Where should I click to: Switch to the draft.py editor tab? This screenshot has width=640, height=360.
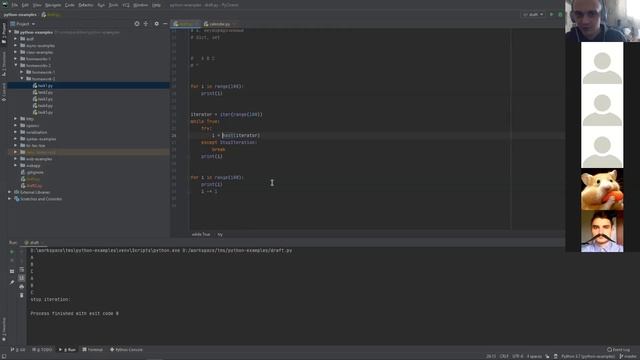[x=185, y=24]
